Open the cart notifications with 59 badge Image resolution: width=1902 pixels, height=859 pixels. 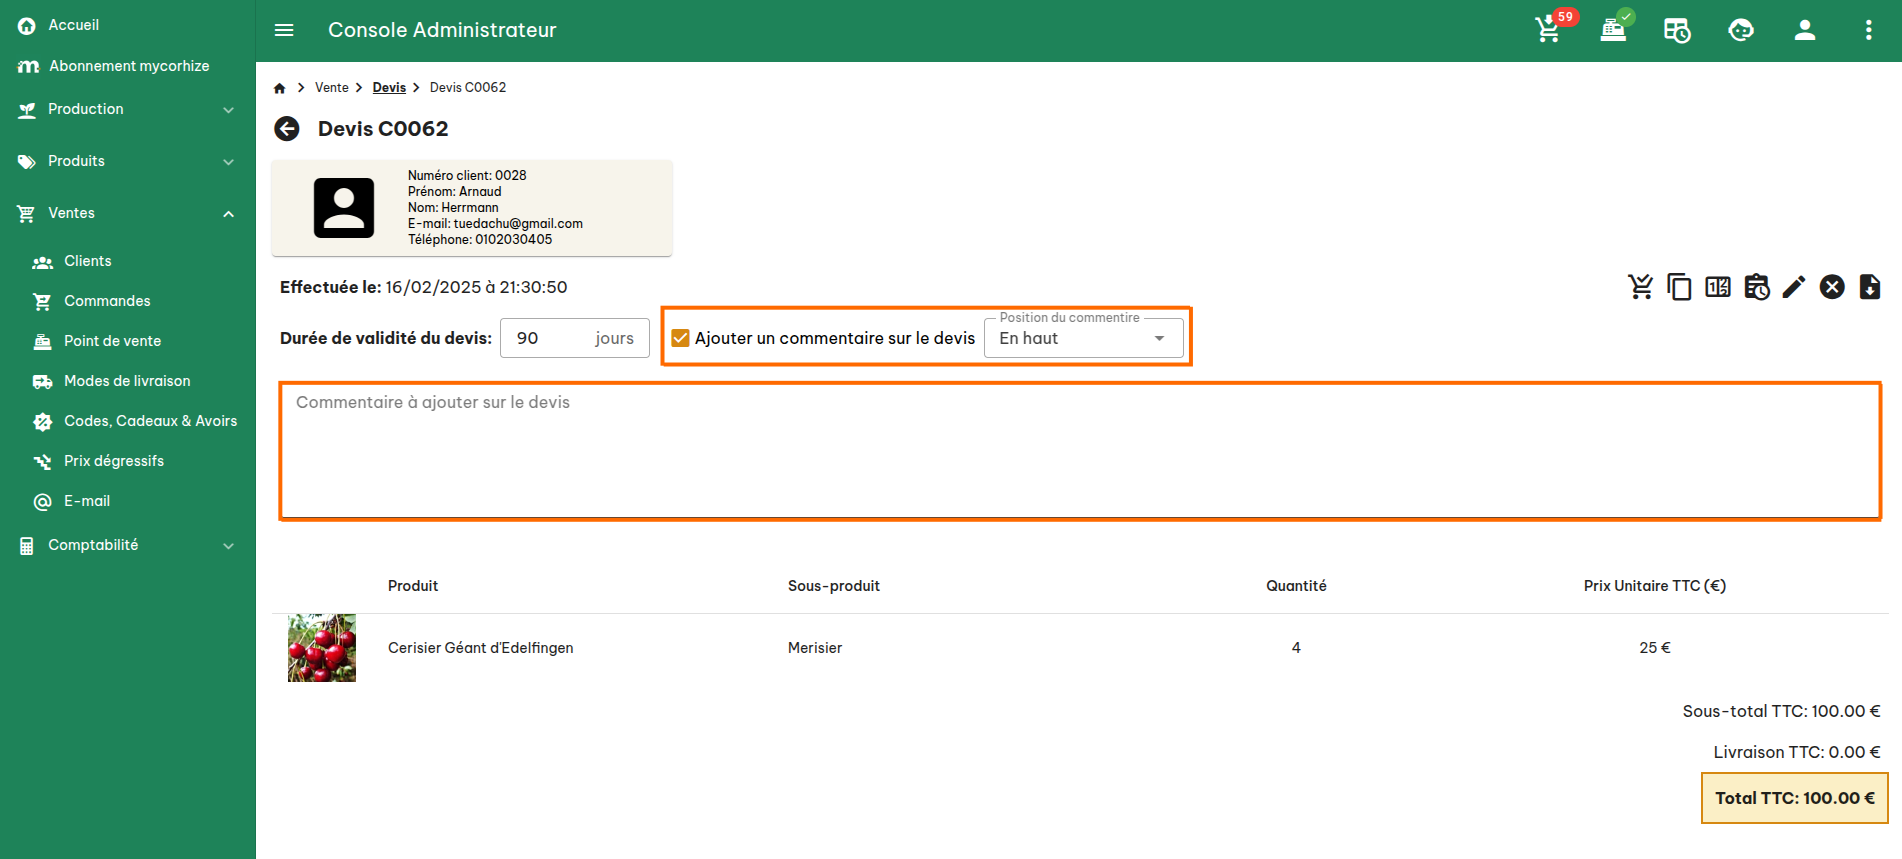coord(1549,30)
